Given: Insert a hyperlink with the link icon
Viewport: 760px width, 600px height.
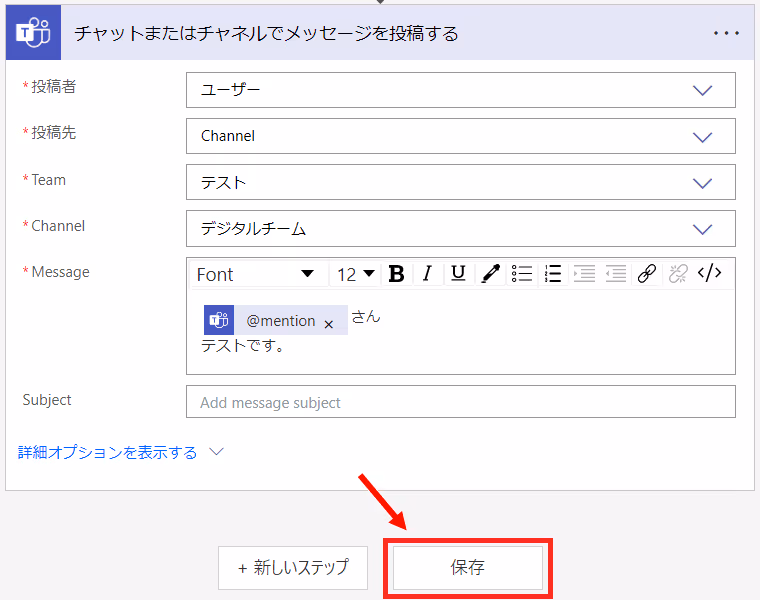Looking at the screenshot, I should pos(647,274).
